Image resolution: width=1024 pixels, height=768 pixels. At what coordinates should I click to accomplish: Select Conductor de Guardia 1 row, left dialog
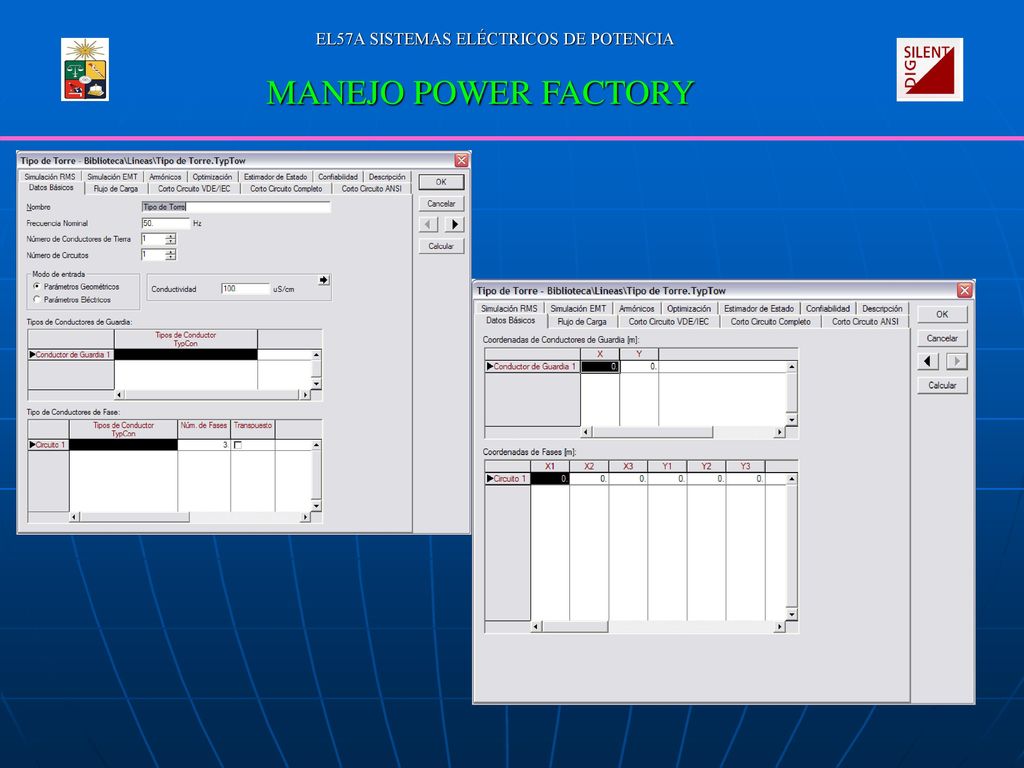71,355
